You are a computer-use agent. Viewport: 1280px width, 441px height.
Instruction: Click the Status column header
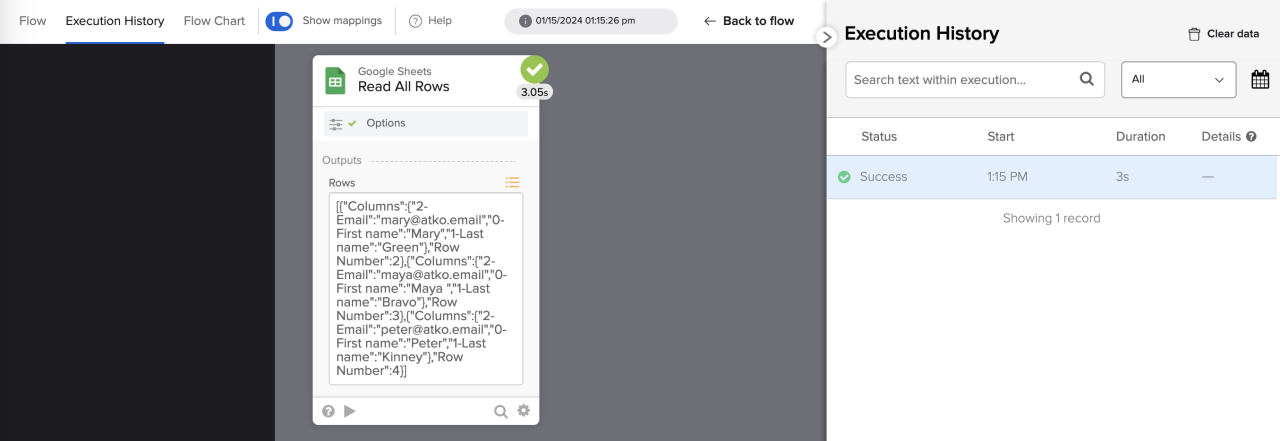[879, 137]
